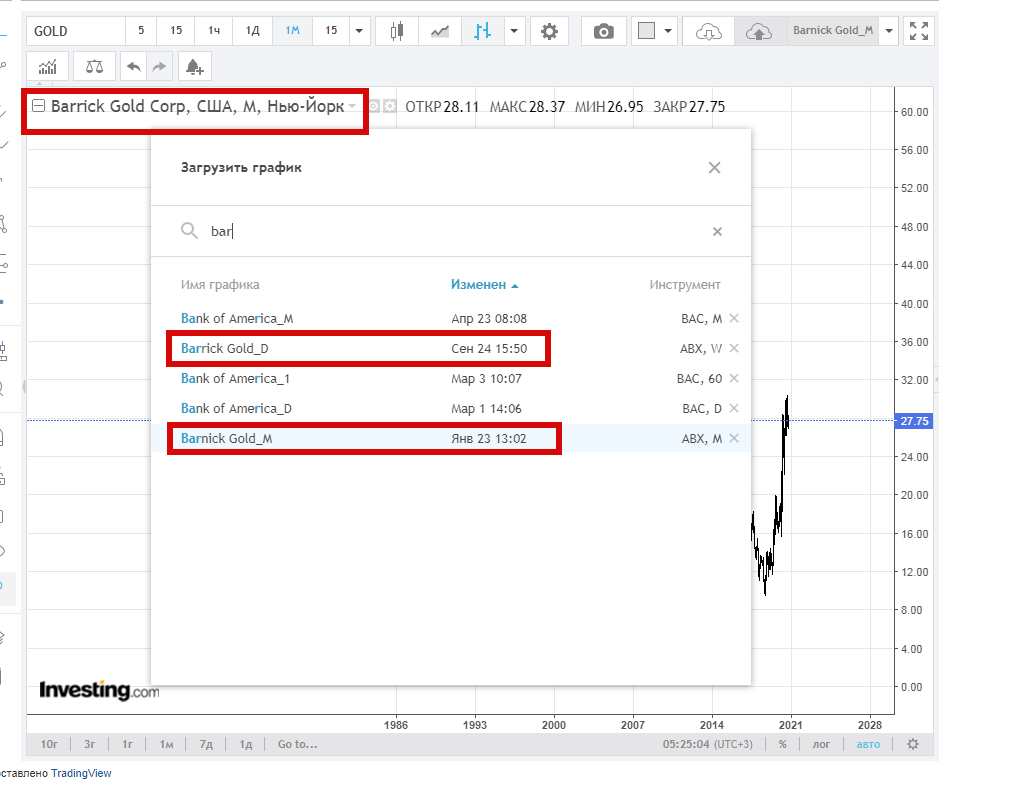Open the timeframe dropdown arrow
1020x786 pixels.
pyautogui.click(x=359, y=31)
